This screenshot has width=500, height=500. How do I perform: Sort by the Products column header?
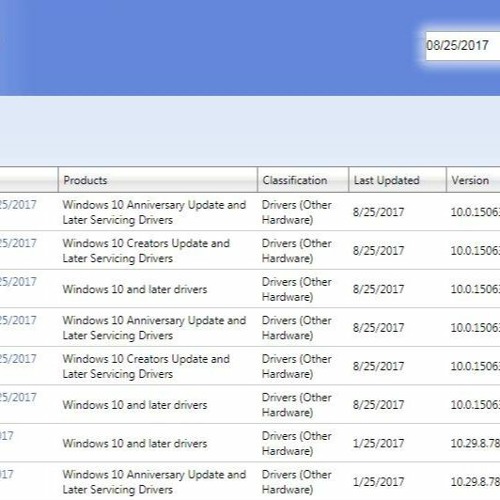point(158,180)
